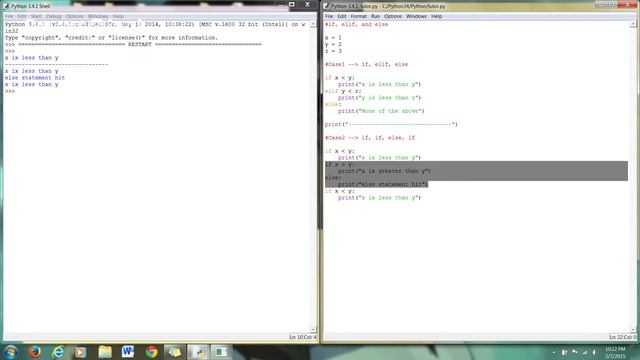Open the network signal tray icon
The height and width of the screenshot is (360, 640).
585,352
